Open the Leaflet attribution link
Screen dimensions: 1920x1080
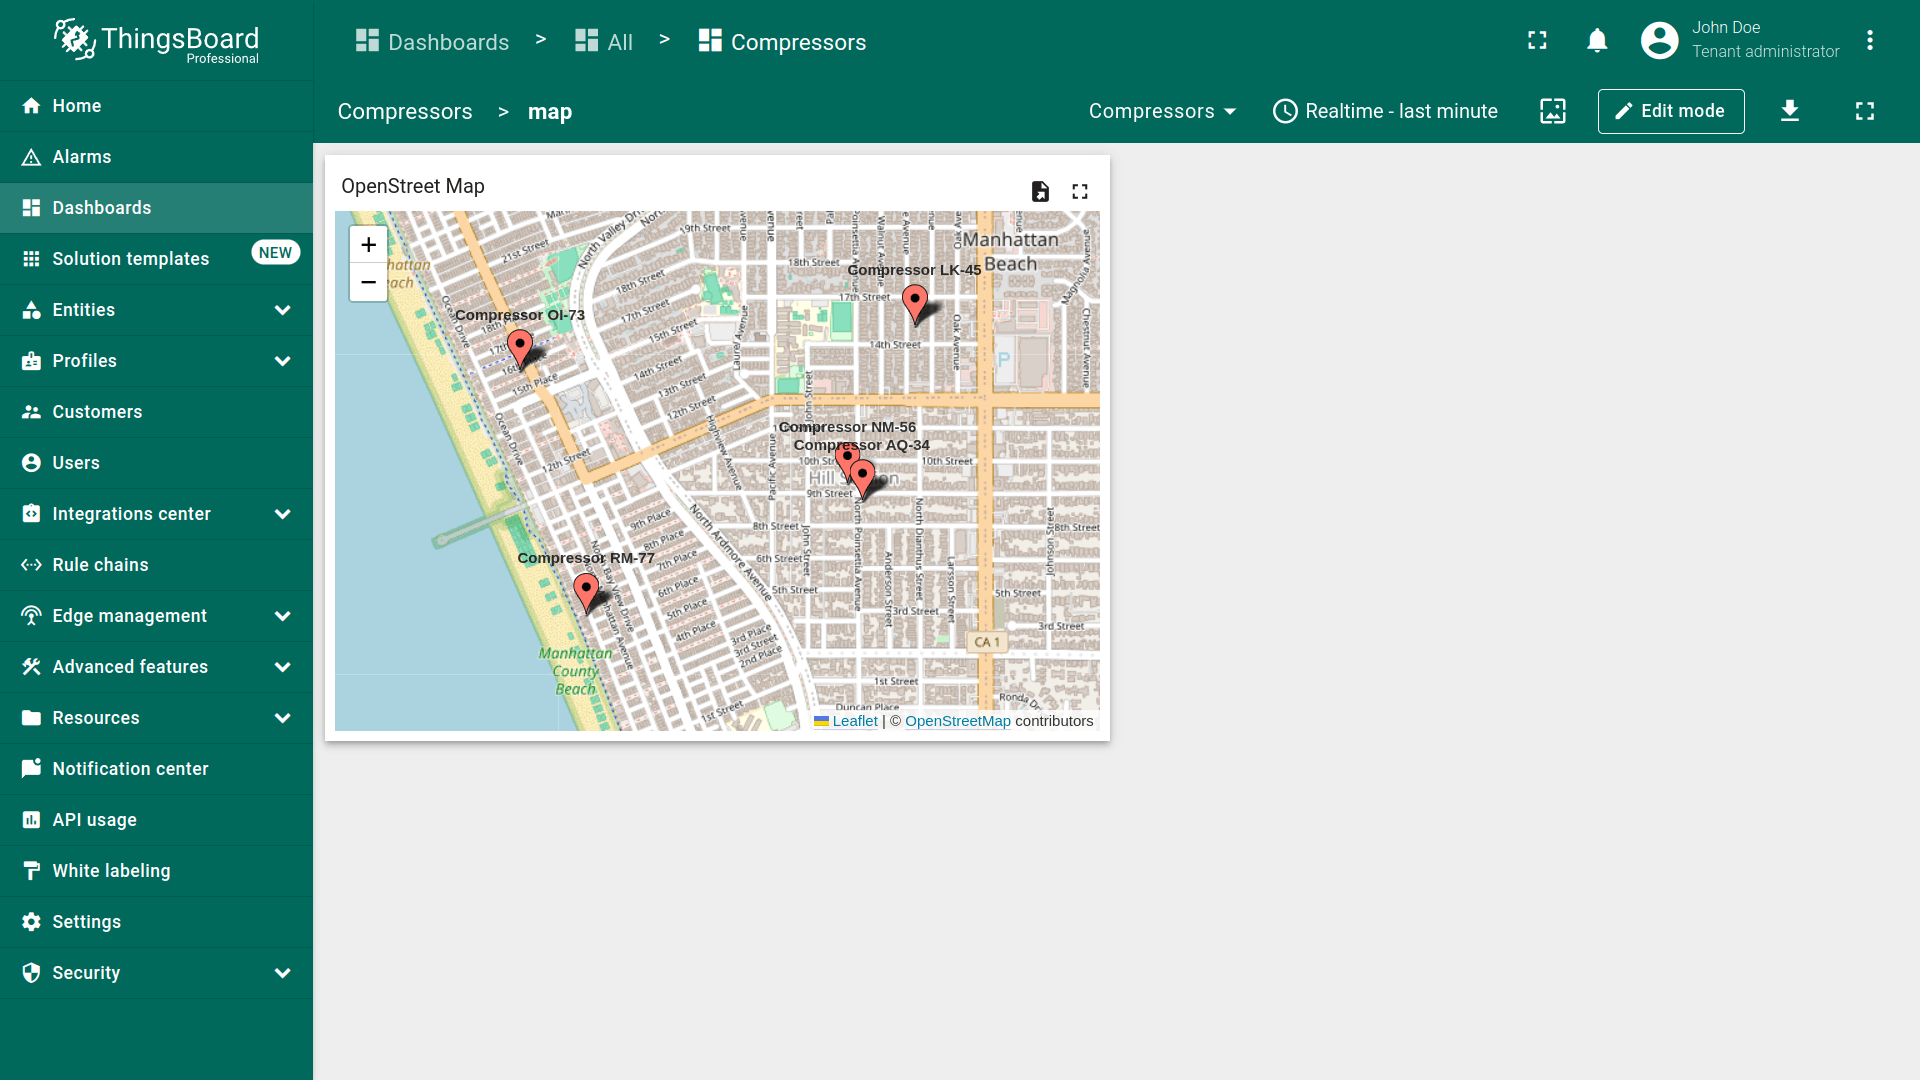click(854, 721)
